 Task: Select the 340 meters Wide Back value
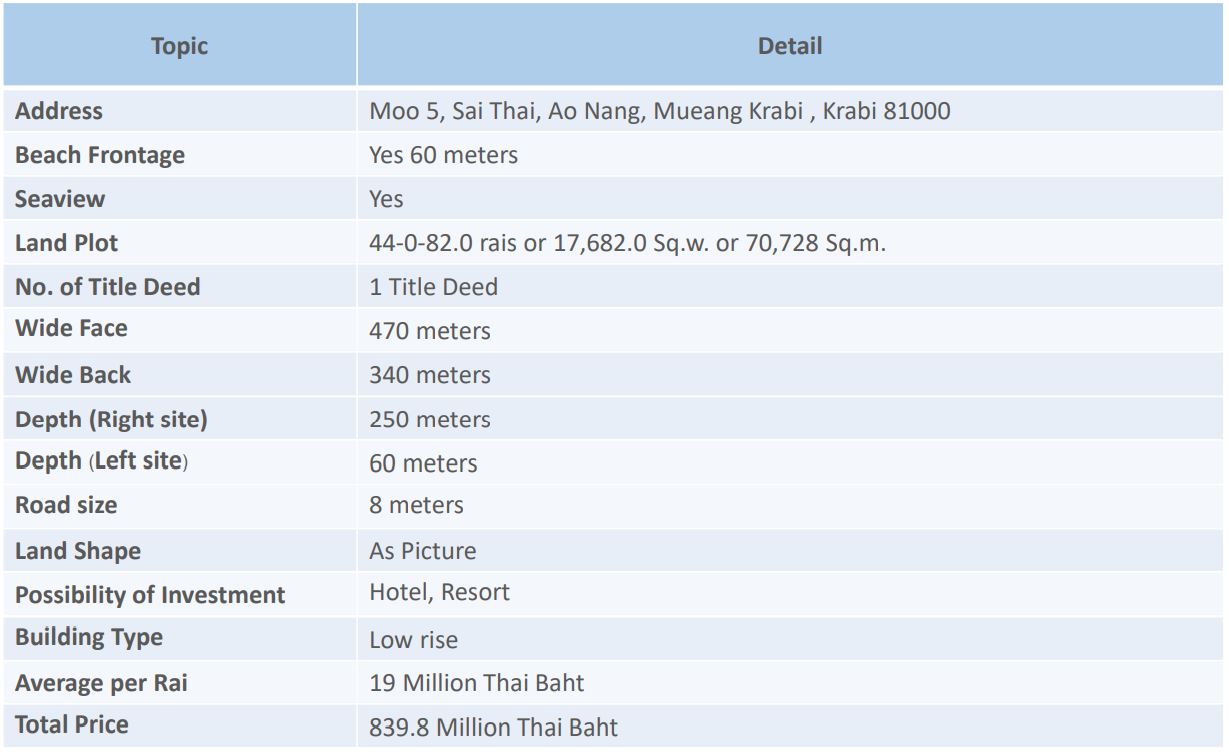[430, 375]
